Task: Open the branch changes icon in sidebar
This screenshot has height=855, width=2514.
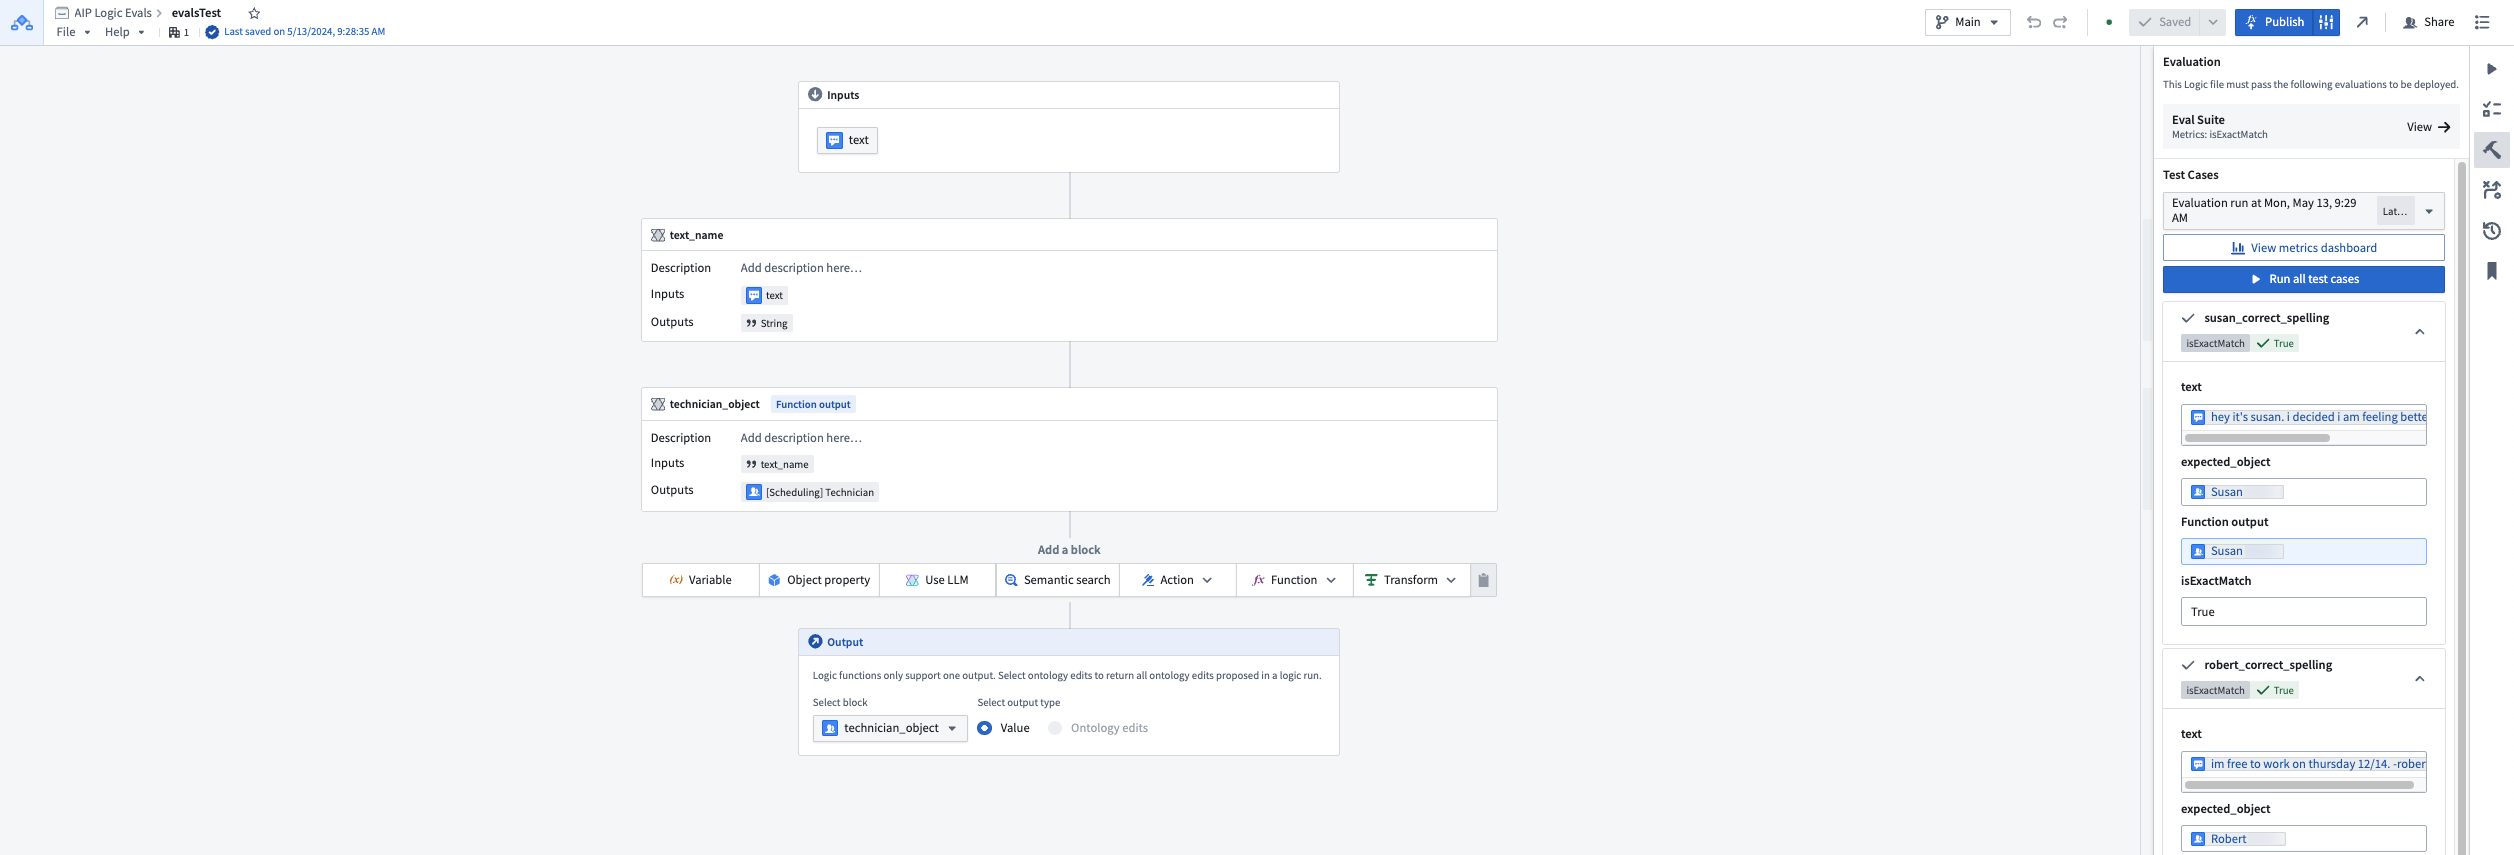Action: (x=2492, y=190)
